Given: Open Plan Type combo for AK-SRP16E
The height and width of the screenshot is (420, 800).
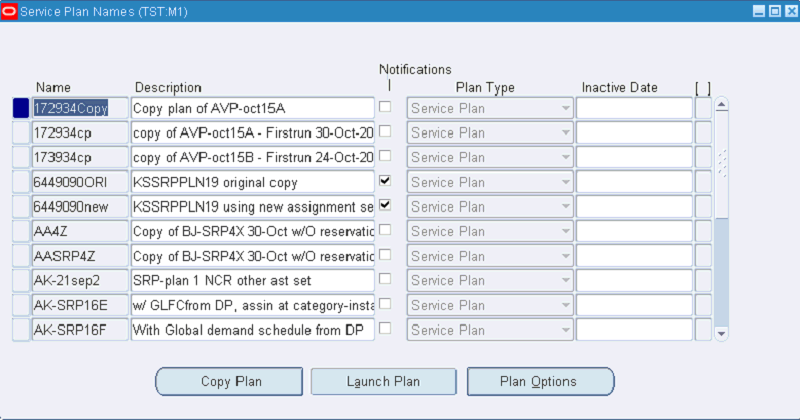Looking at the screenshot, I should coord(565,305).
